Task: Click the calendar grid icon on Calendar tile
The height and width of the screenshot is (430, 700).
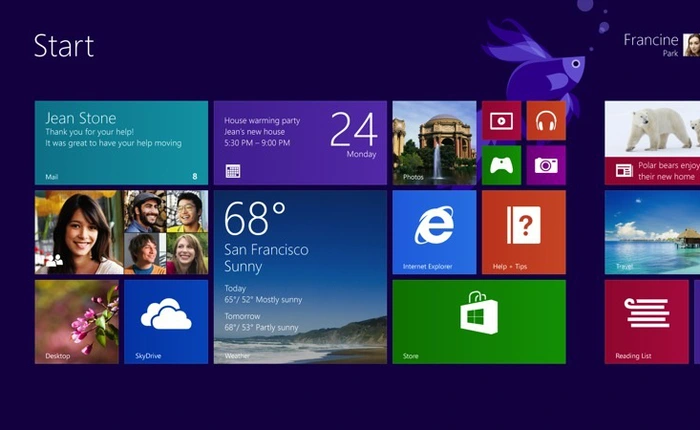Action: [233, 171]
